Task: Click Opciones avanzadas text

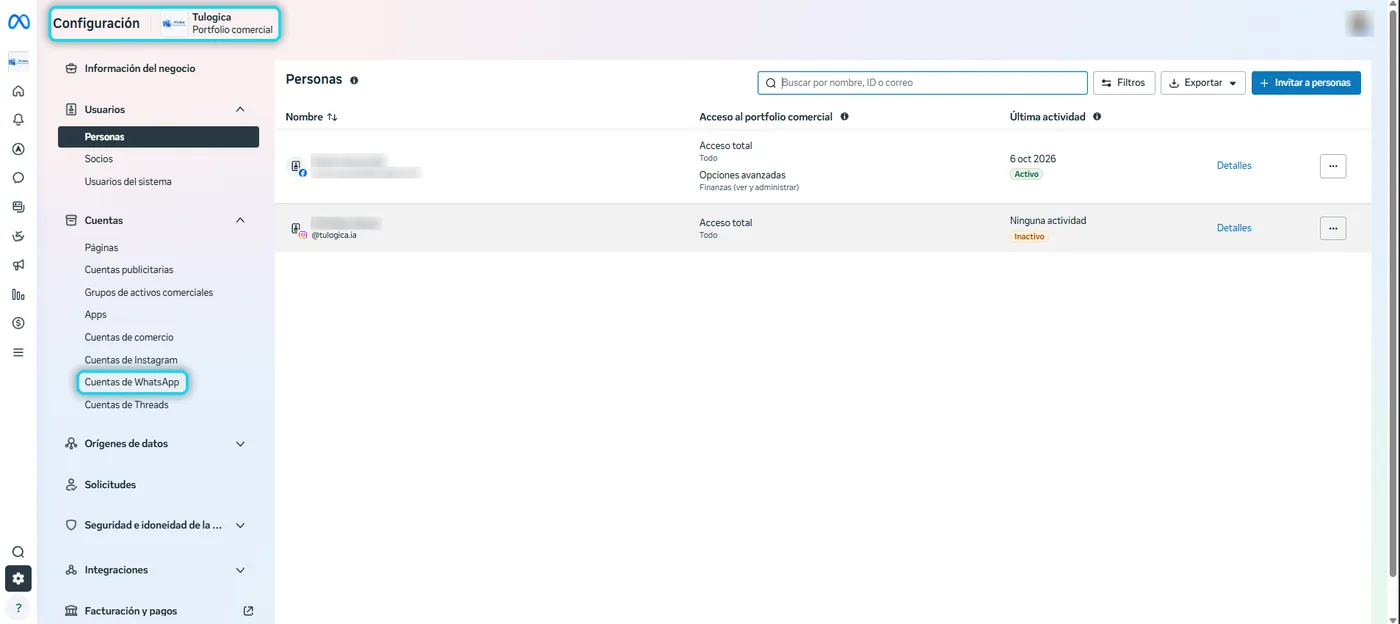Action: point(742,175)
